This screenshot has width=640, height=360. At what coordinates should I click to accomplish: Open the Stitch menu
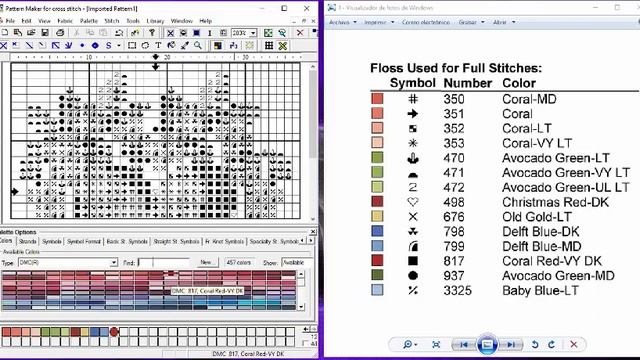111,21
